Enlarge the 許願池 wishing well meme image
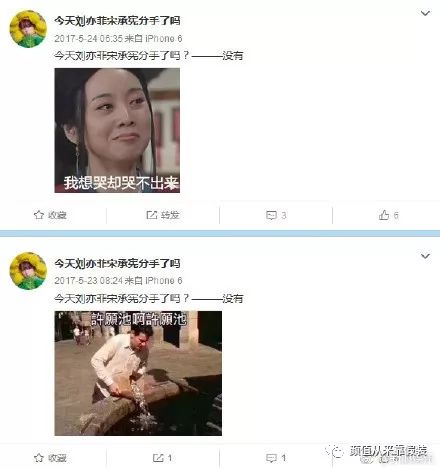440x470 pixels. pos(138,373)
